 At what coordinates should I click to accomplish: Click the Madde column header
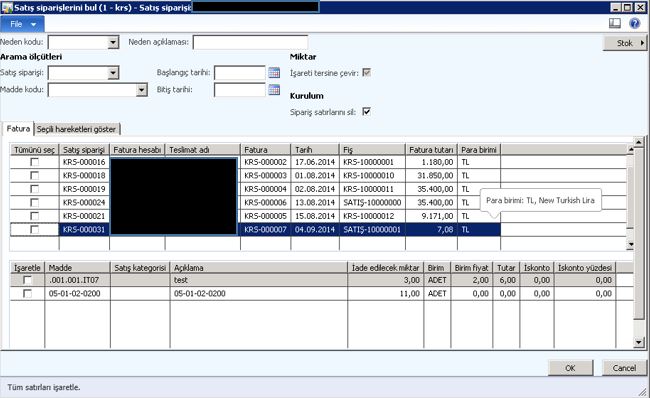pyautogui.click(x=77, y=268)
